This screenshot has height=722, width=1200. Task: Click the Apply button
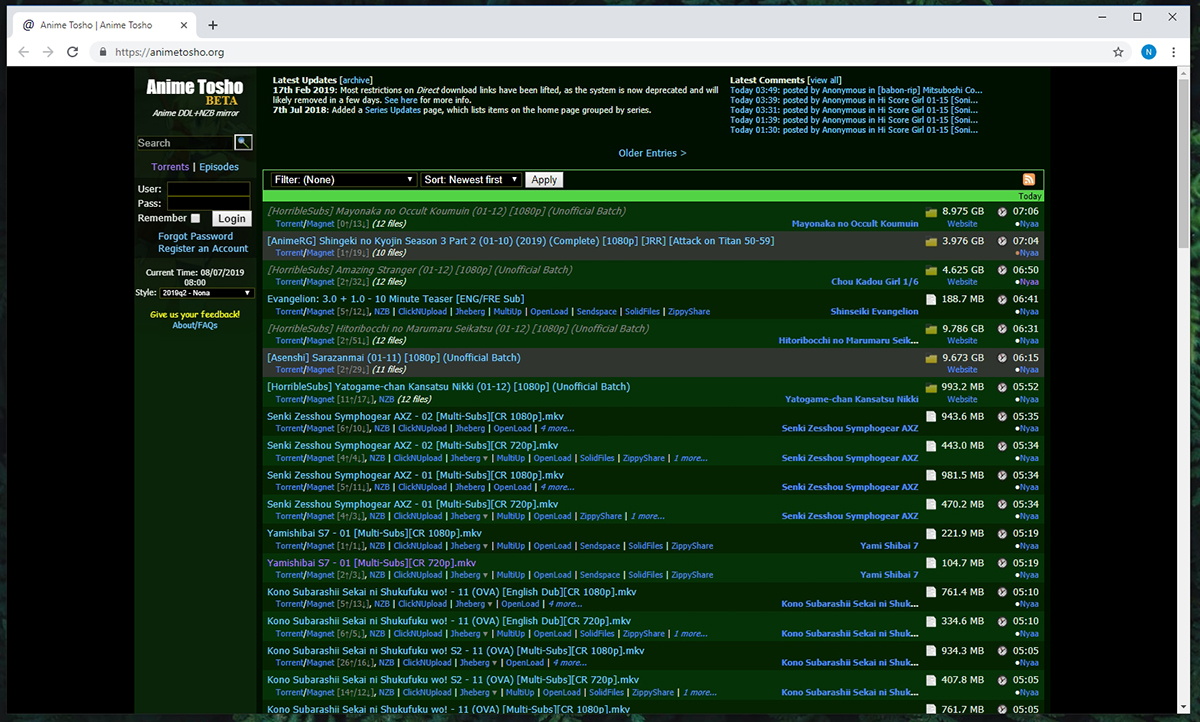[544, 180]
